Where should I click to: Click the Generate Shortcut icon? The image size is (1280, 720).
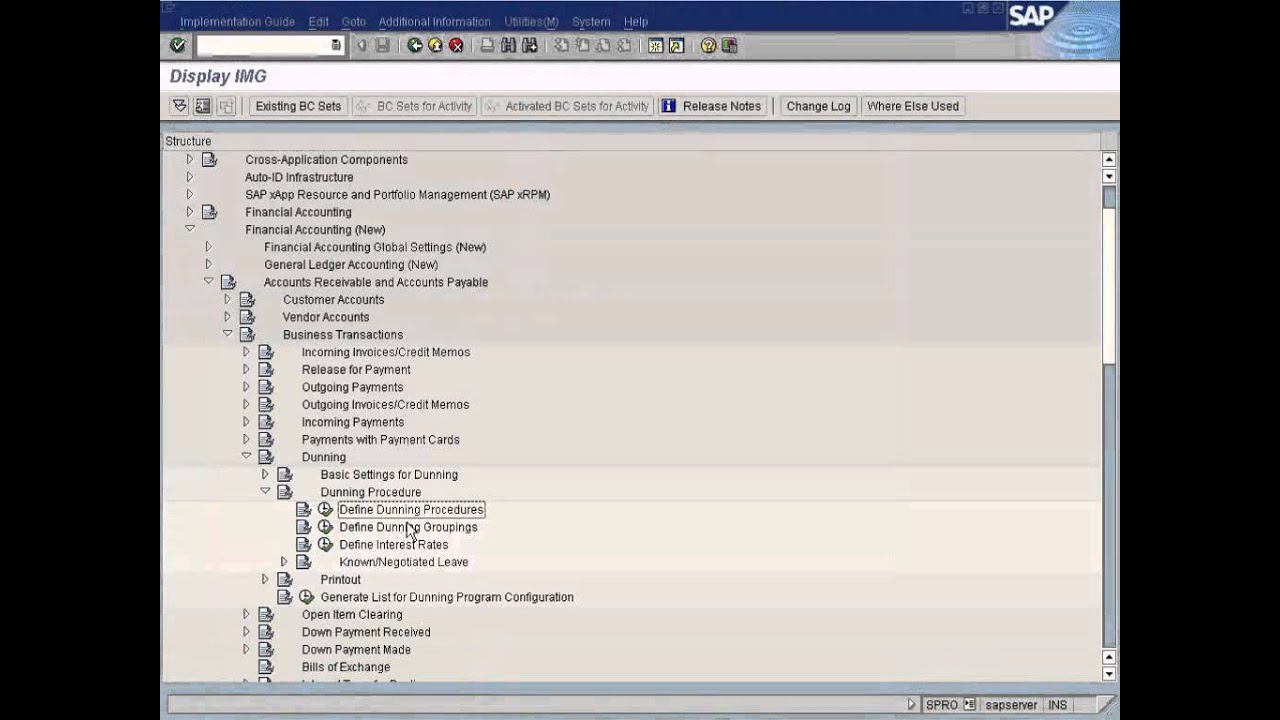click(x=676, y=45)
